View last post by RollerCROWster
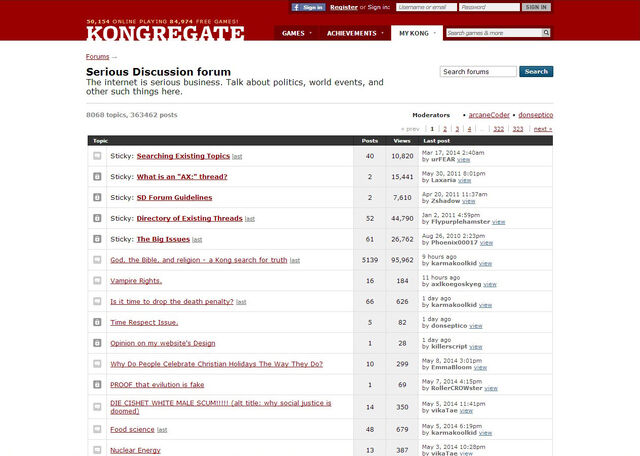This screenshot has width=640, height=456. pos(491,389)
